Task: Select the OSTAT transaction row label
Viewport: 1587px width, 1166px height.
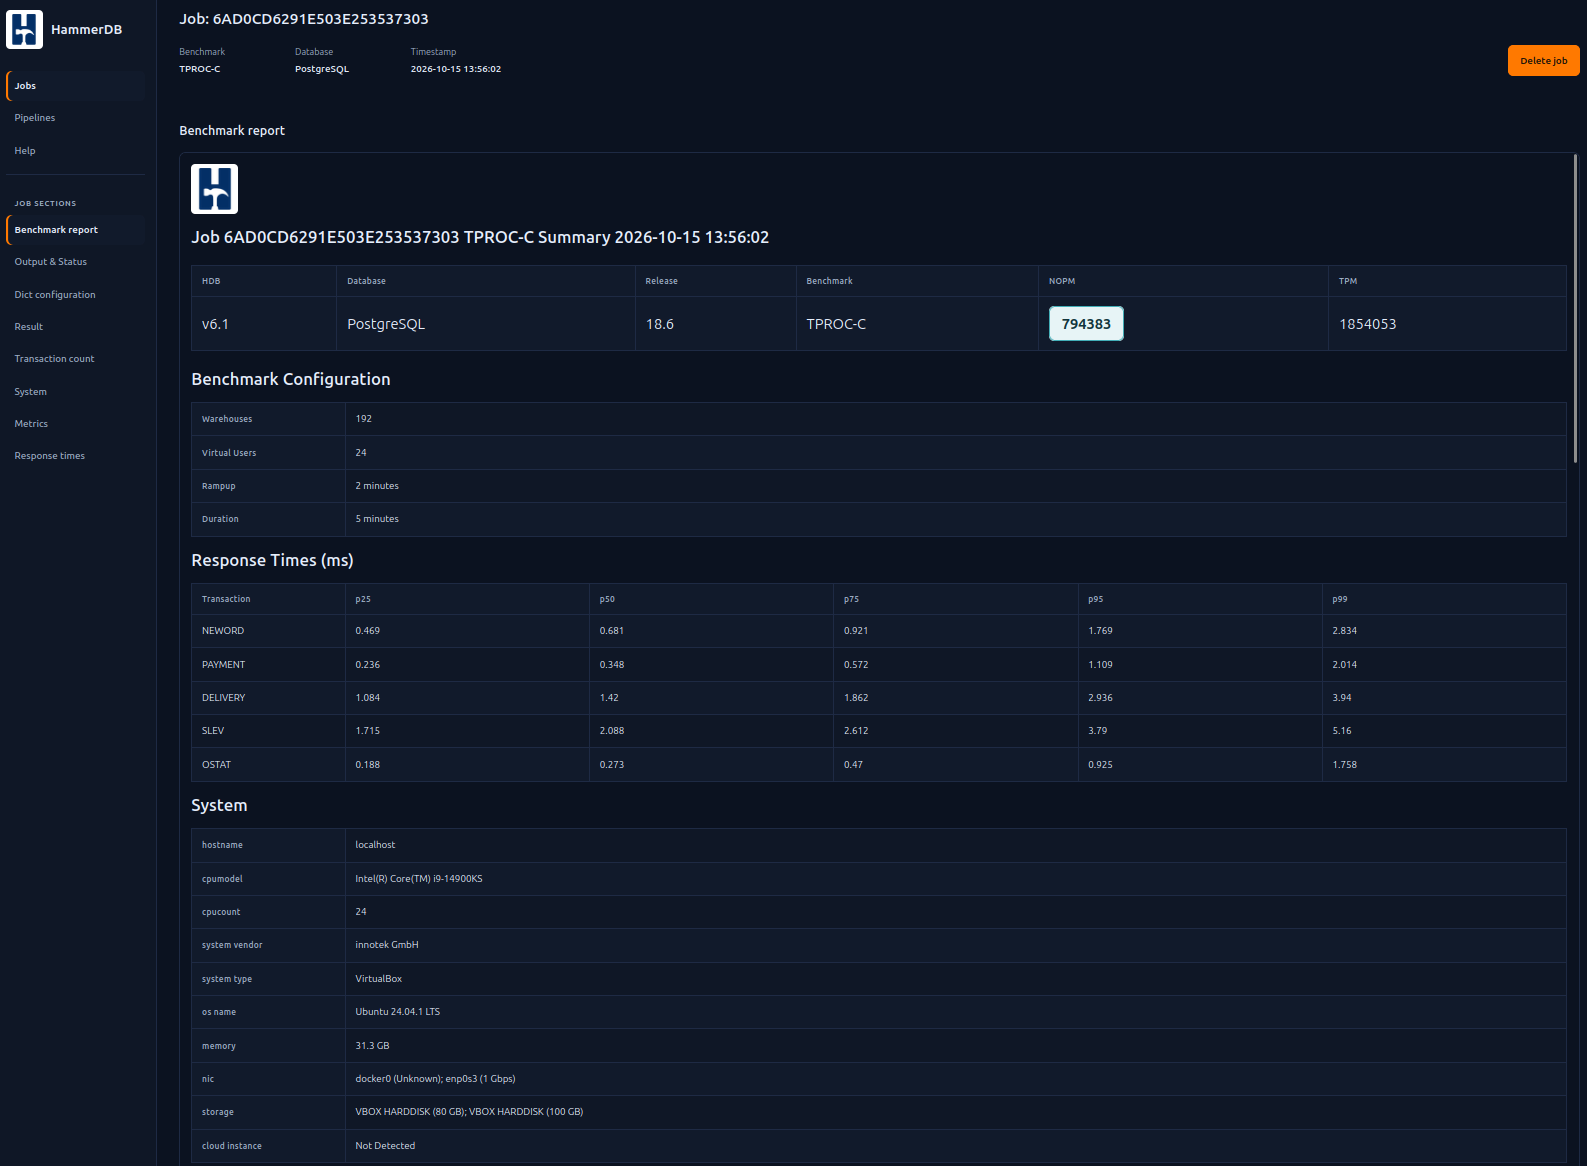Action: point(216,765)
